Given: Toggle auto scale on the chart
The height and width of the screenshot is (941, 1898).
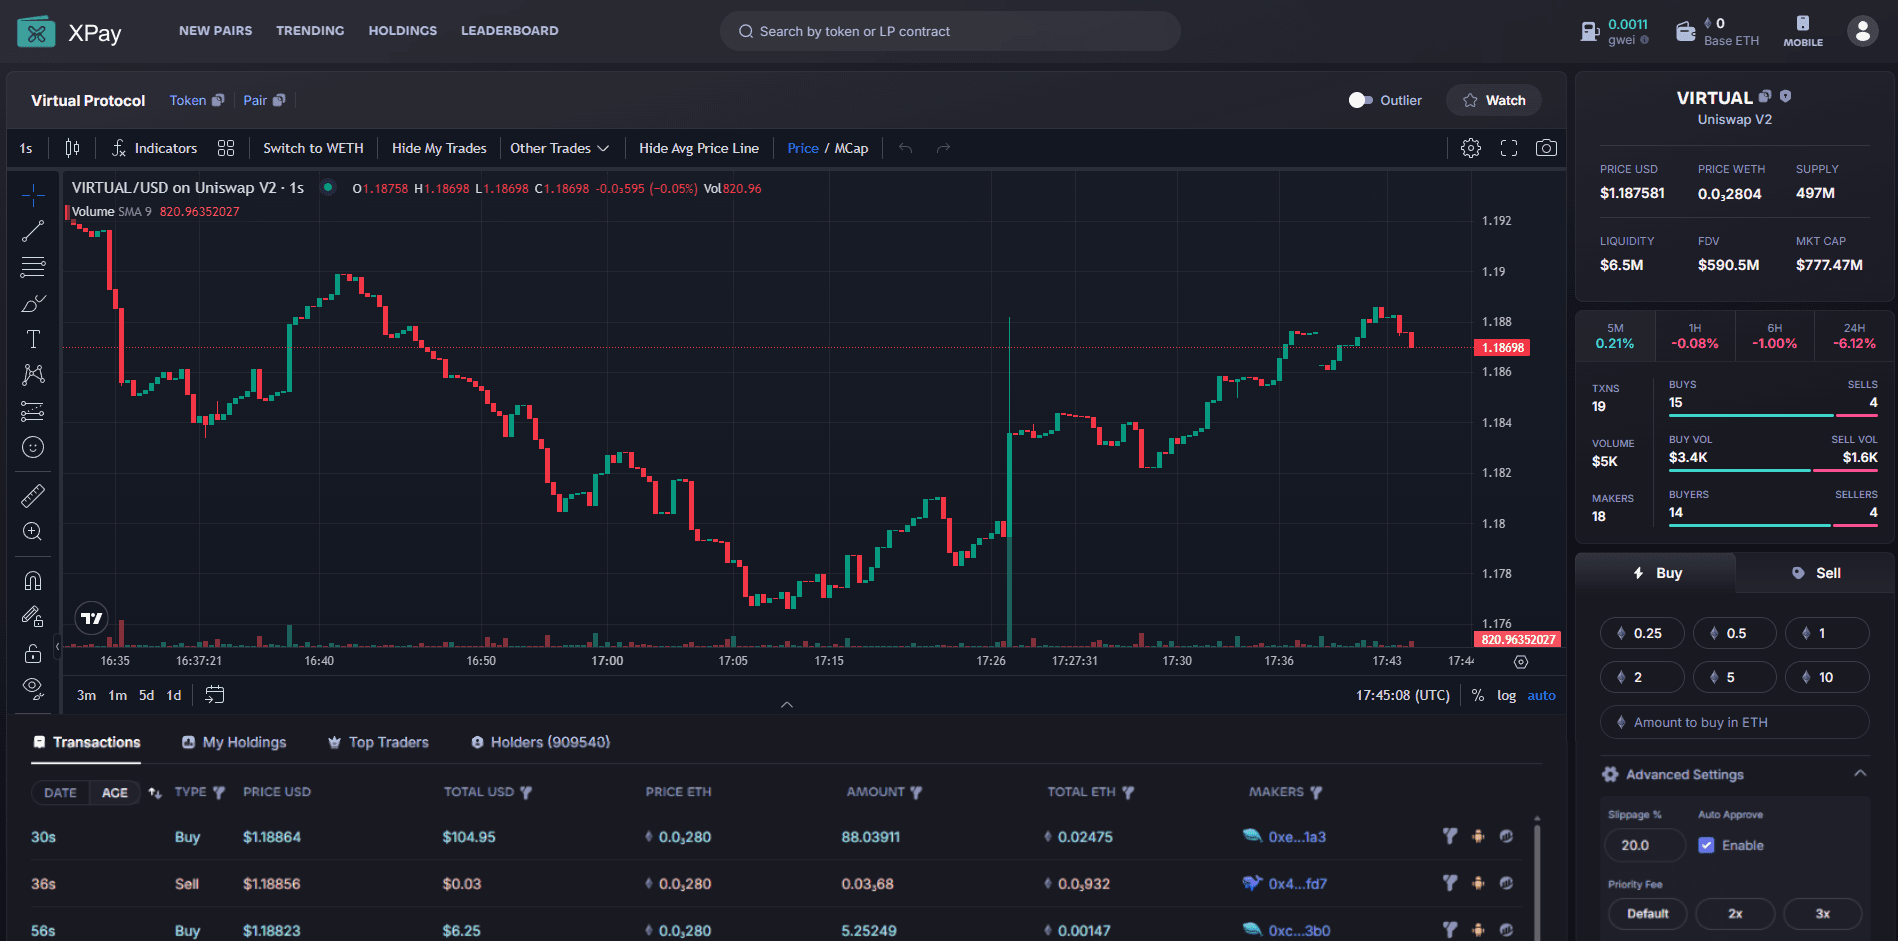Looking at the screenshot, I should click(x=1541, y=695).
